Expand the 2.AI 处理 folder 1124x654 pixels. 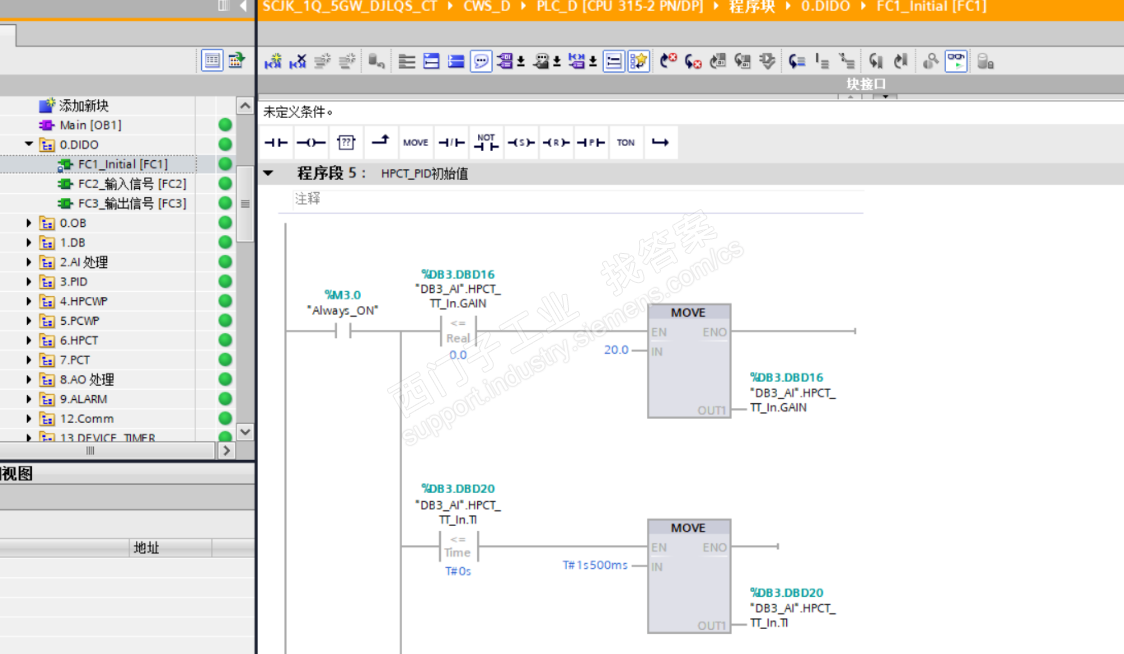click(29, 262)
